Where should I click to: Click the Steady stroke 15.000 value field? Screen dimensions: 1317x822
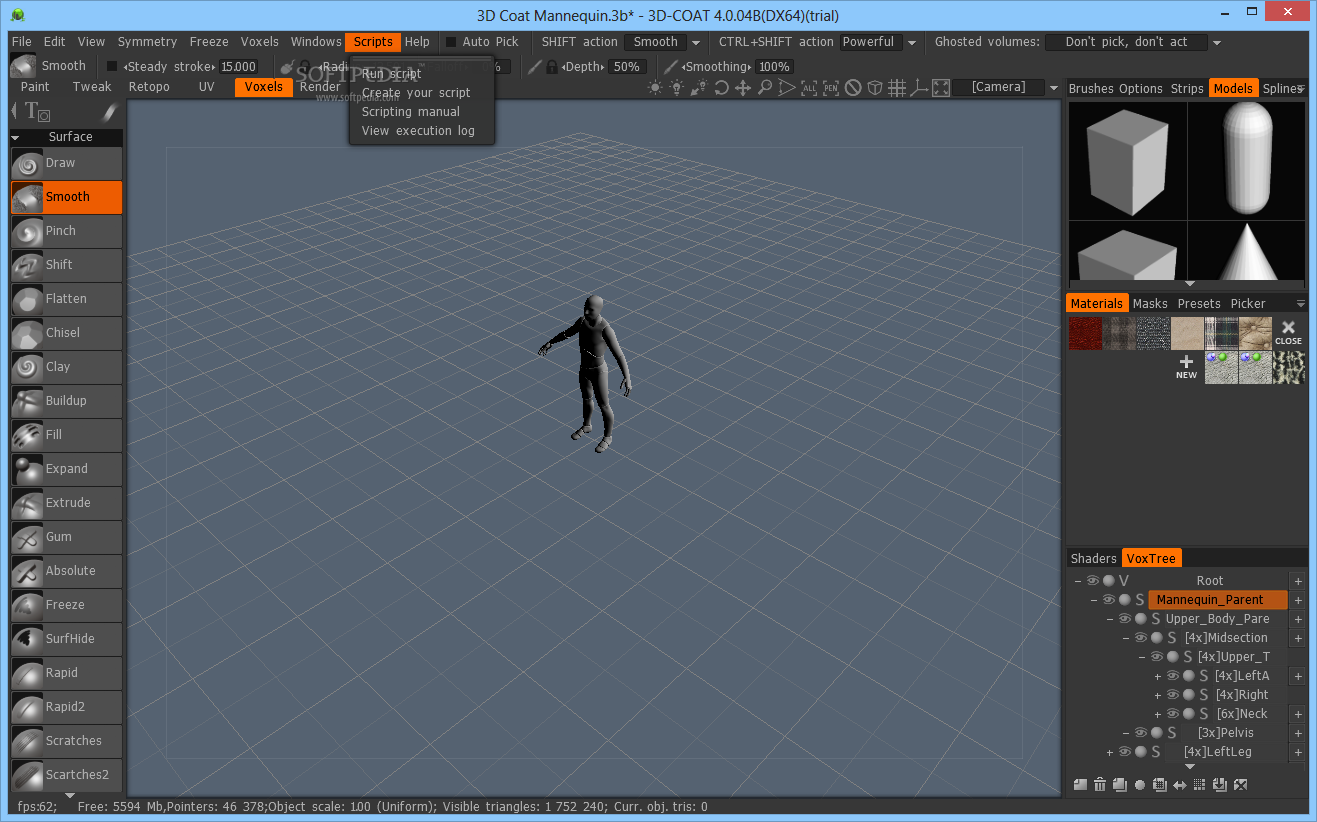pos(239,67)
